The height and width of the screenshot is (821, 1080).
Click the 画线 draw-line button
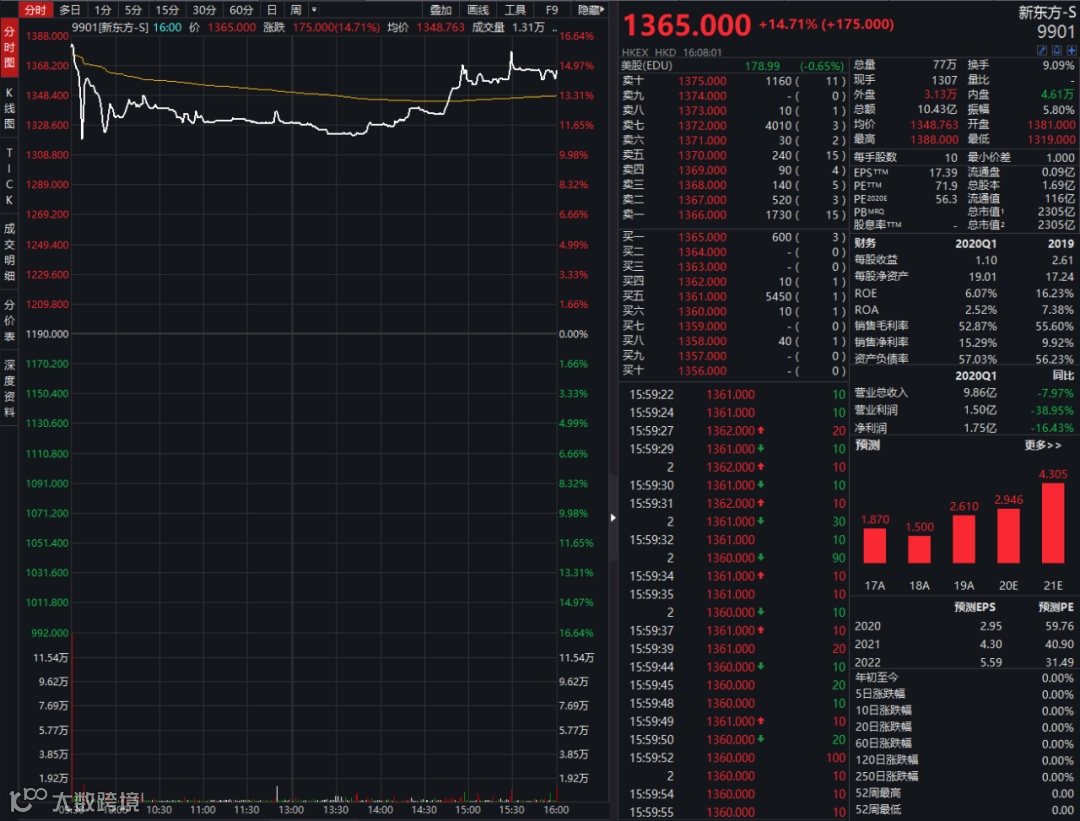click(x=478, y=10)
